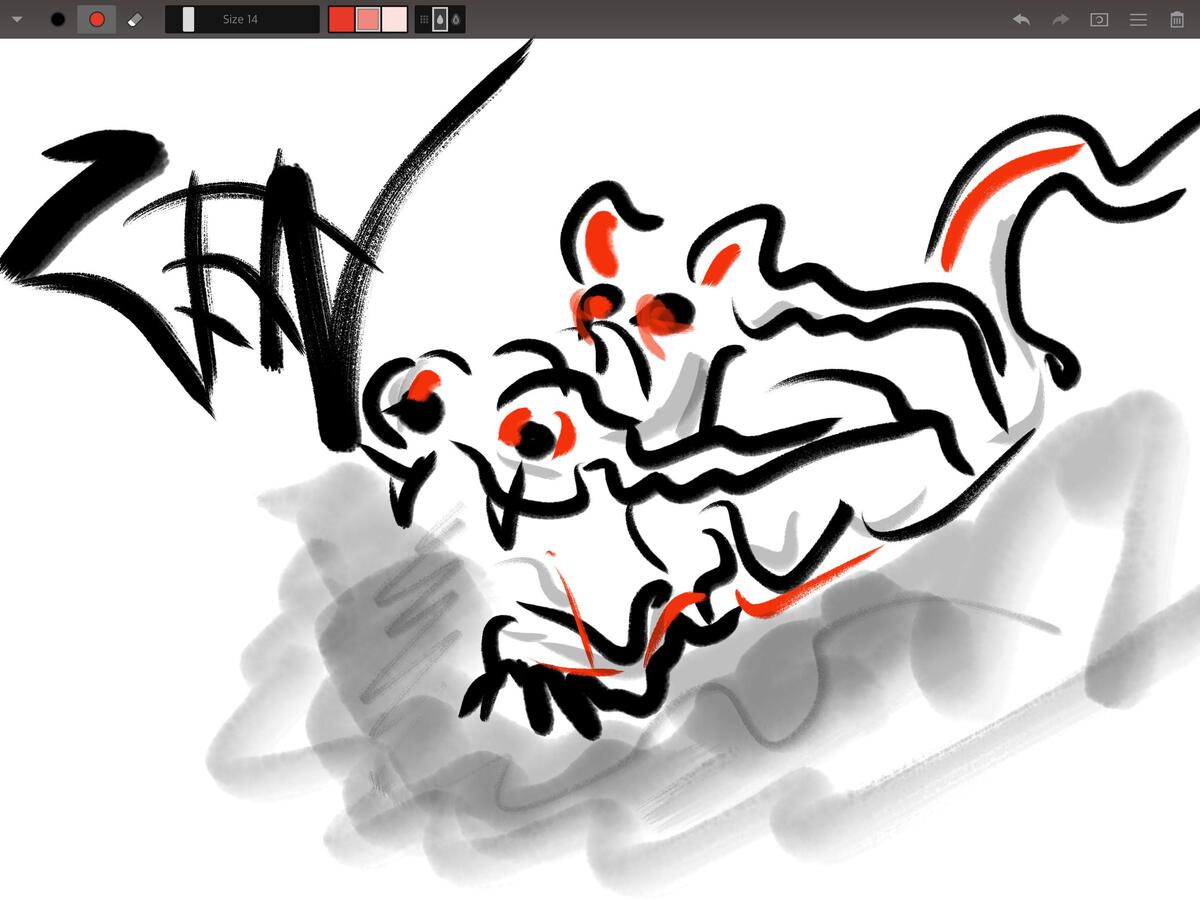Pick the full red color swatch
The height and width of the screenshot is (900, 1200).
pos(341,19)
